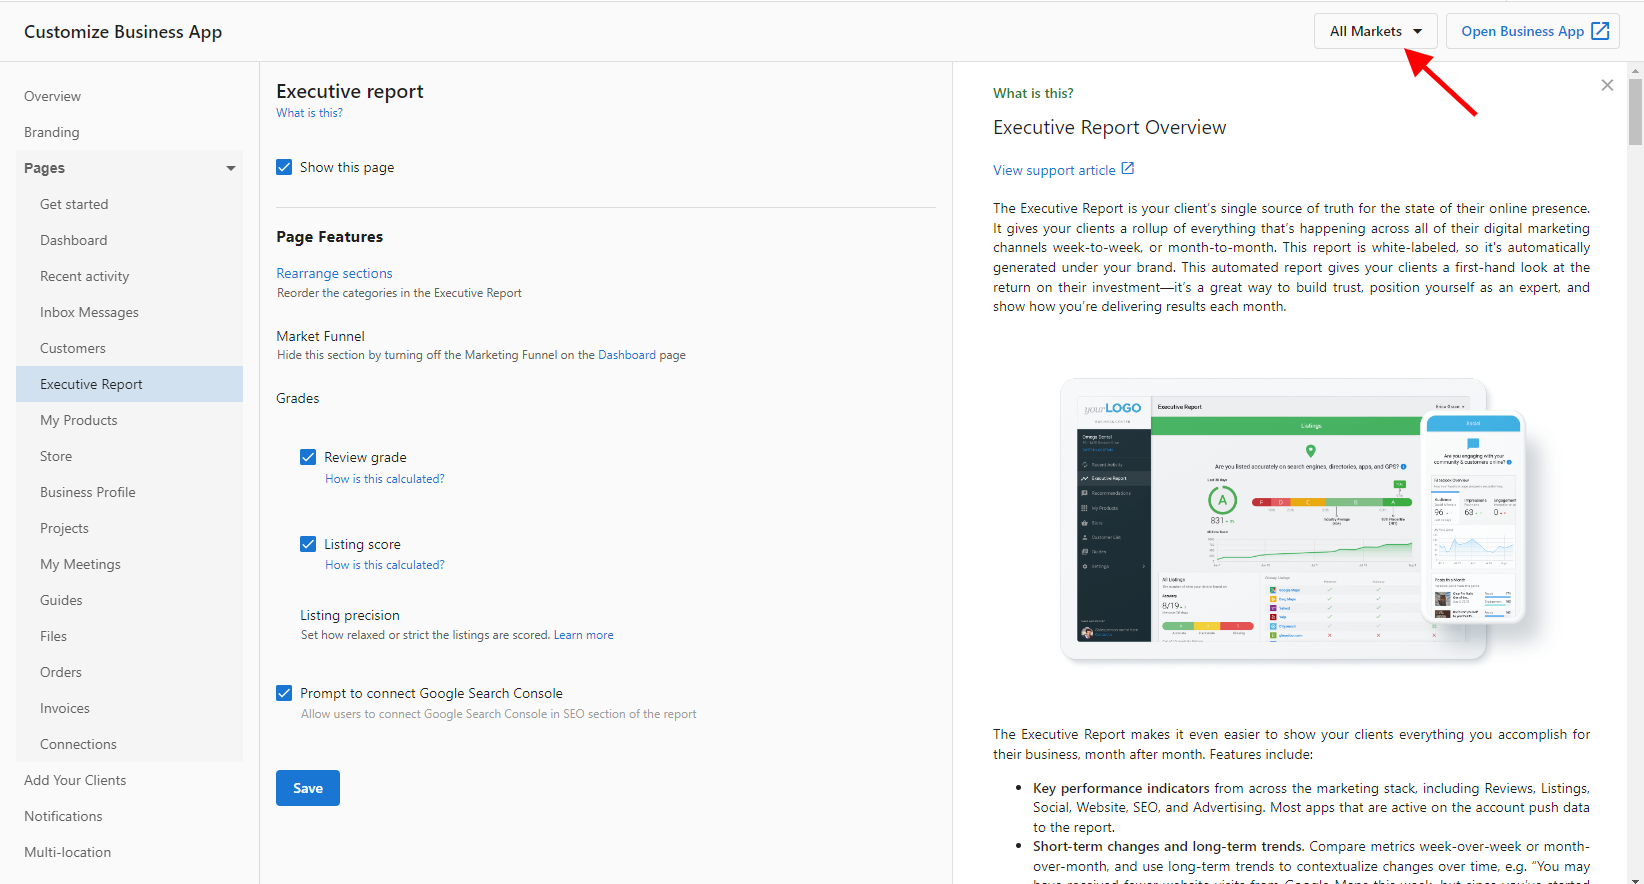Screen dimensions: 1644x884
Task: Click the Save button
Action: tap(308, 788)
